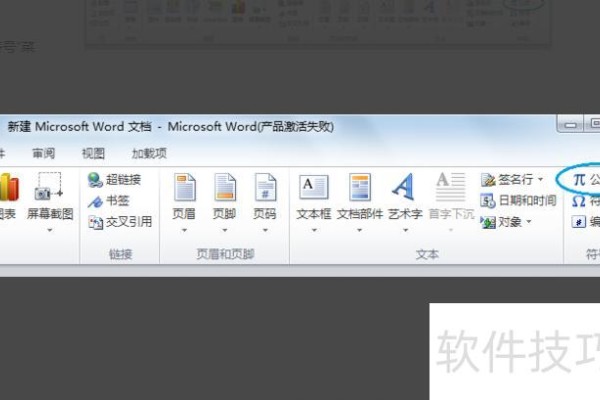Insert a 超链接 hyperlink

click(114, 180)
